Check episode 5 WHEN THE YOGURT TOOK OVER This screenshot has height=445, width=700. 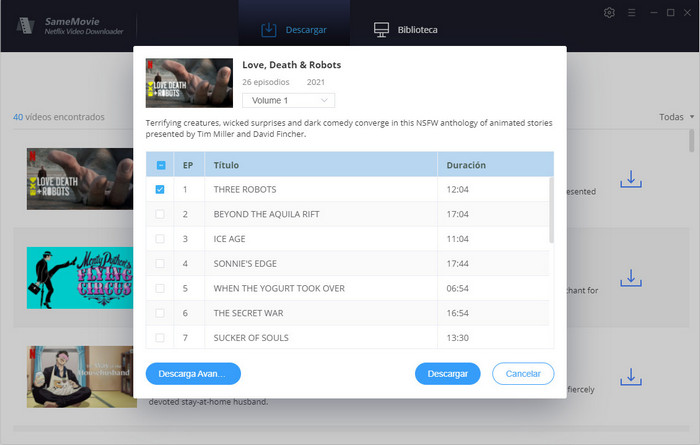[x=160, y=288]
